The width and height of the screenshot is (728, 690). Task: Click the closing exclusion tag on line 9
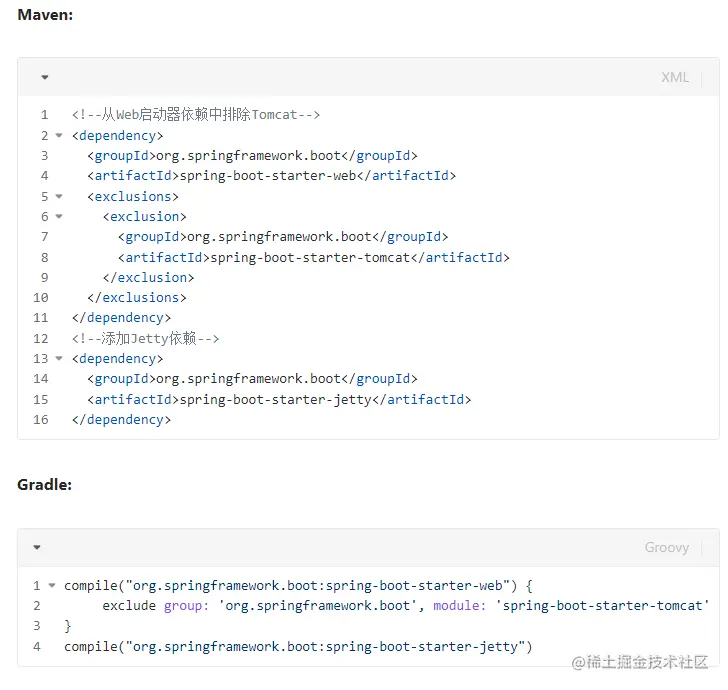point(149,278)
